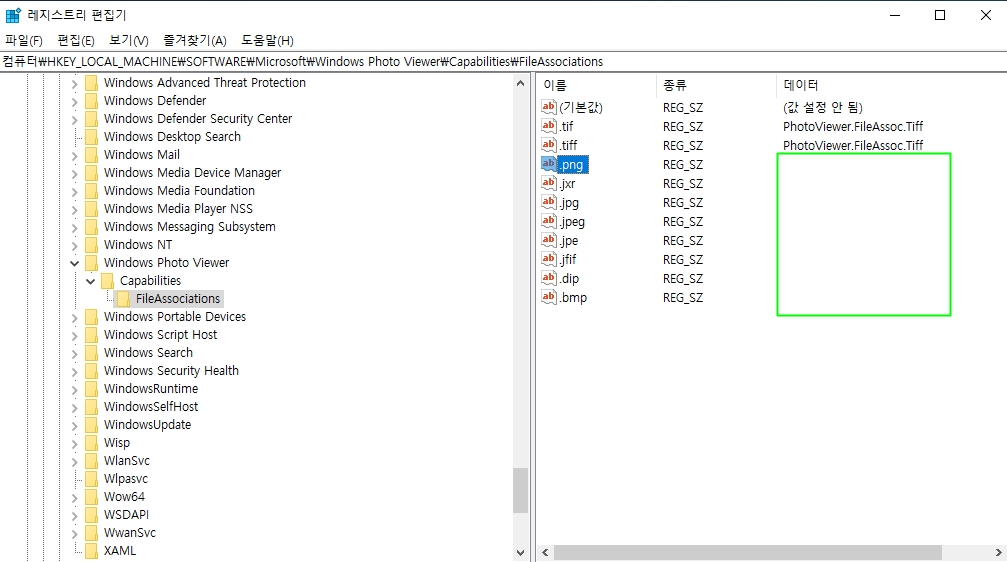Click the Windows Defender folder icon
Image resolution: width=1007 pixels, height=562 pixels.
[91, 101]
